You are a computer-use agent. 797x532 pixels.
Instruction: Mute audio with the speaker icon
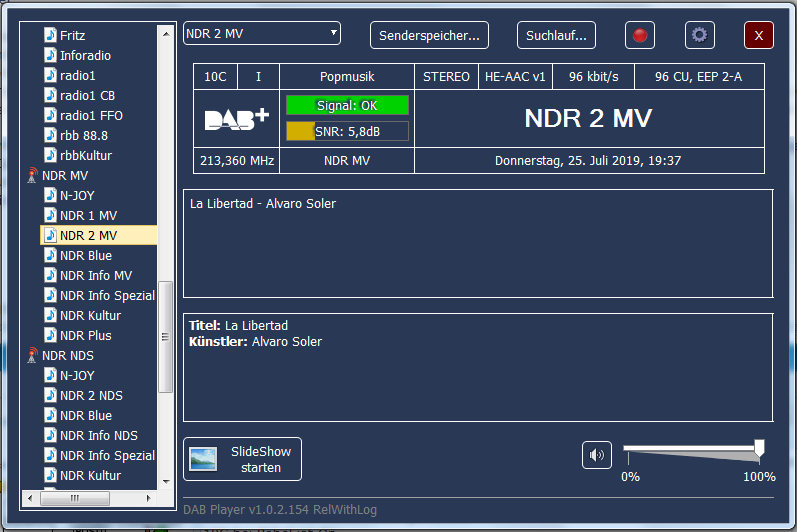tap(597, 455)
